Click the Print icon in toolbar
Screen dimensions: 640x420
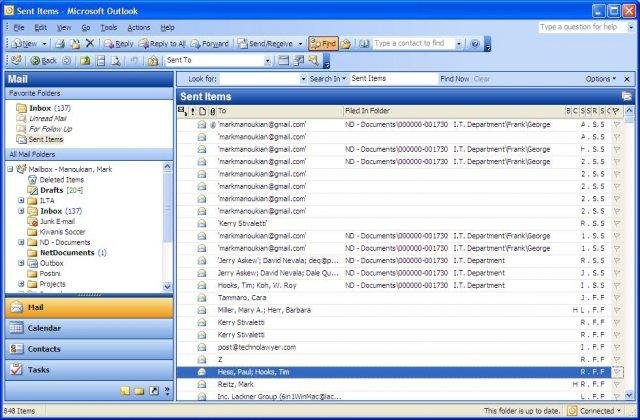[60, 44]
